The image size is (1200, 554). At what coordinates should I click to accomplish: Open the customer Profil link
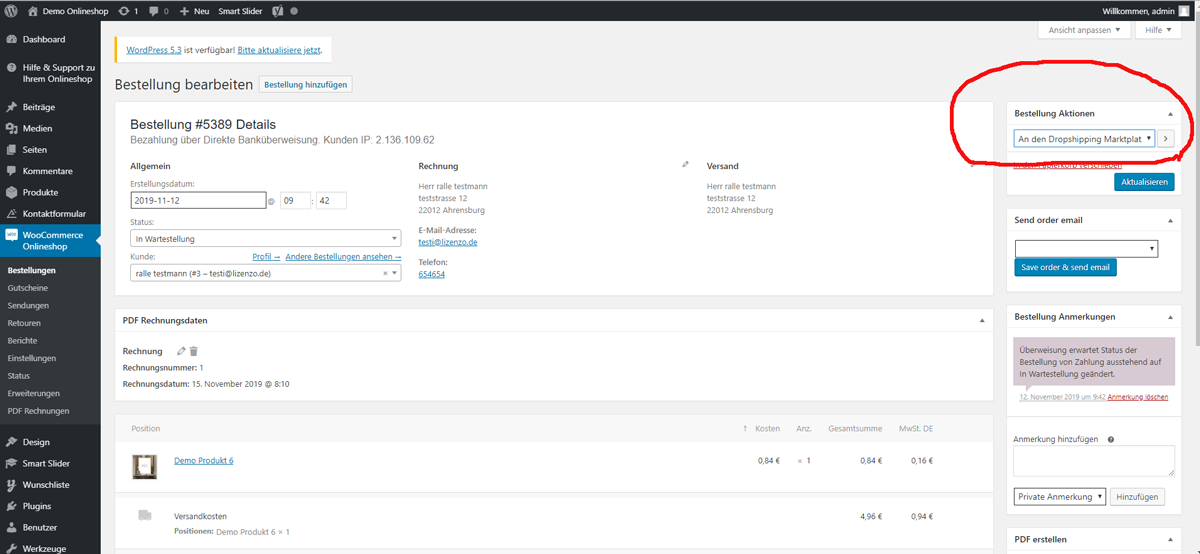click(x=265, y=257)
